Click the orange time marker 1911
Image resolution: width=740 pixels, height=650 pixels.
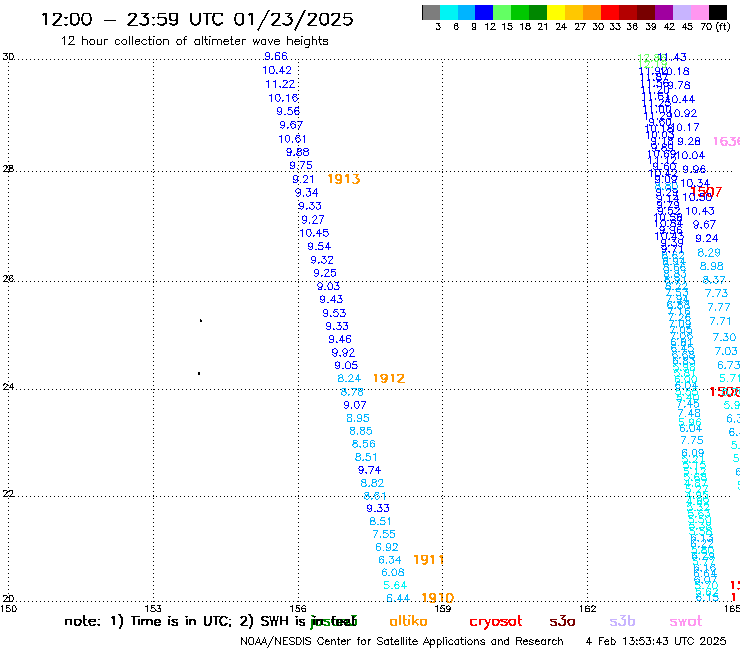coord(429,560)
